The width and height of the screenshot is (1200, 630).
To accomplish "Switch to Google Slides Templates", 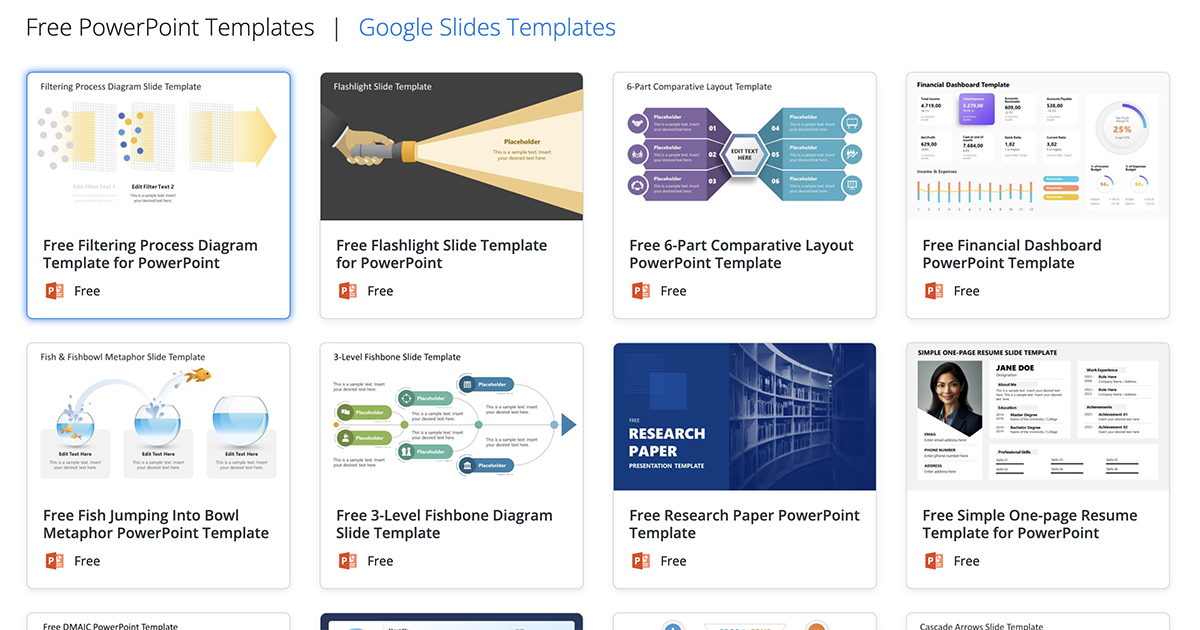I will pyautogui.click(x=487, y=27).
